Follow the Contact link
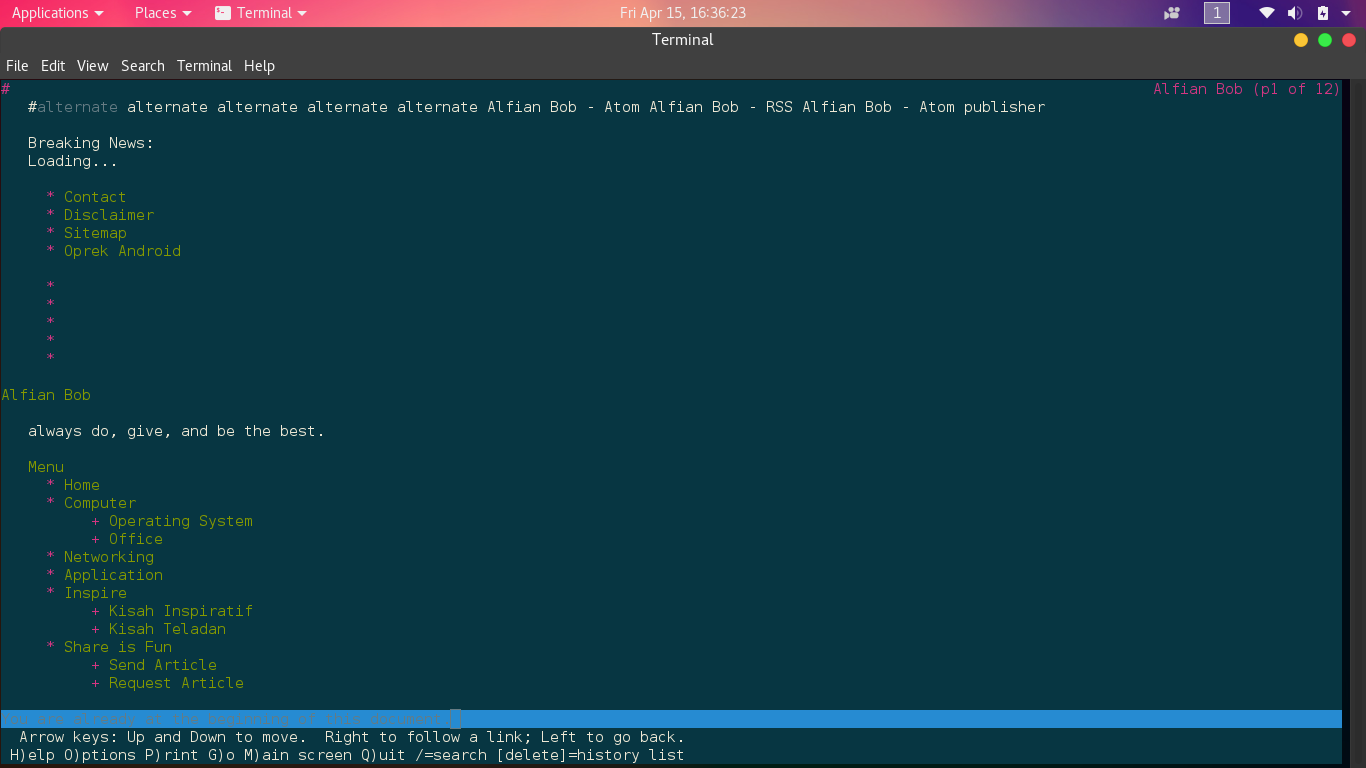This screenshot has height=768, width=1366. 95,197
